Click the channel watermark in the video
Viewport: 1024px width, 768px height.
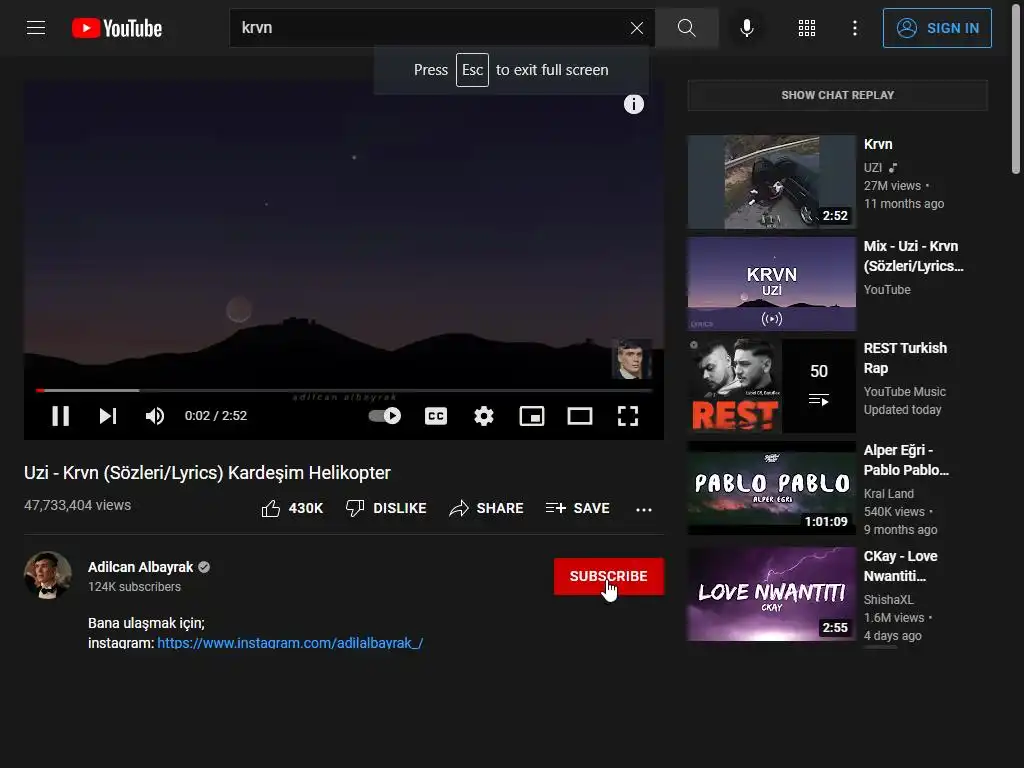click(x=631, y=359)
